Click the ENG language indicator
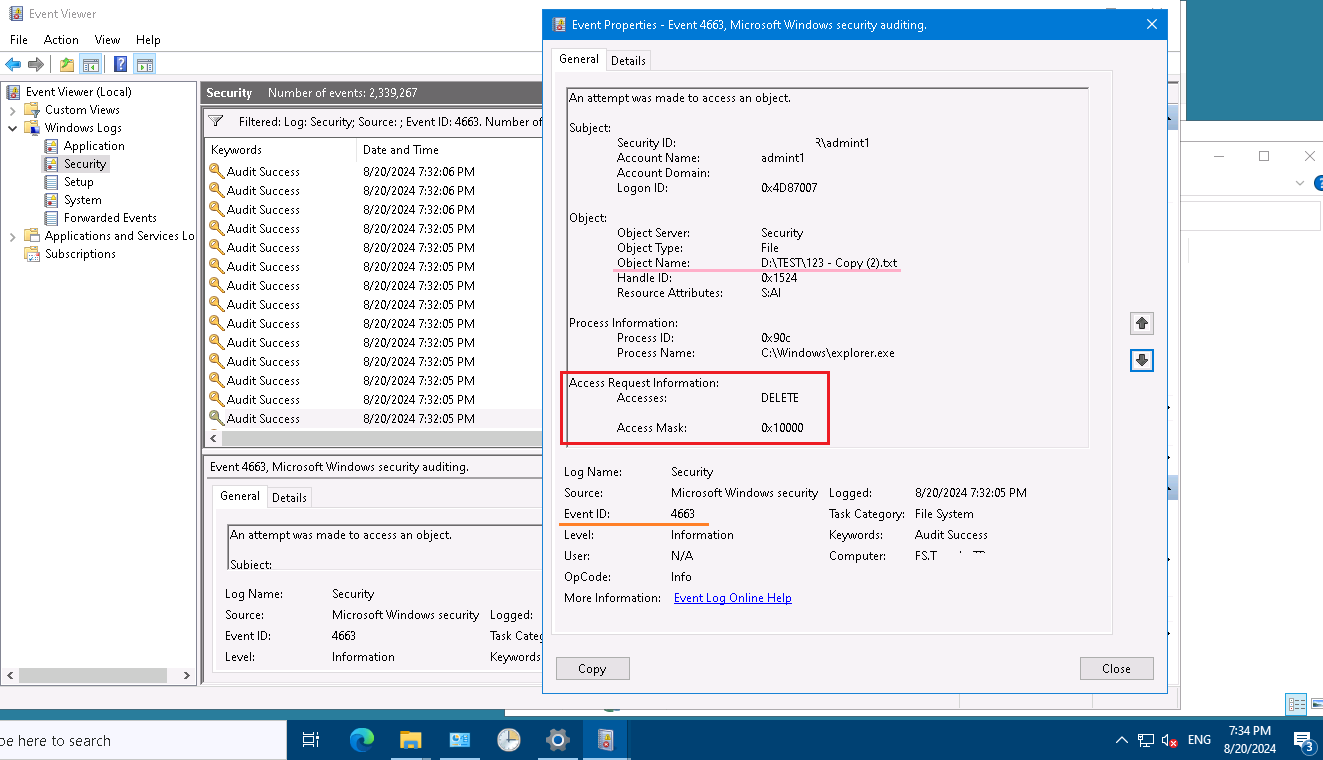The height and width of the screenshot is (760, 1323). coord(1199,740)
